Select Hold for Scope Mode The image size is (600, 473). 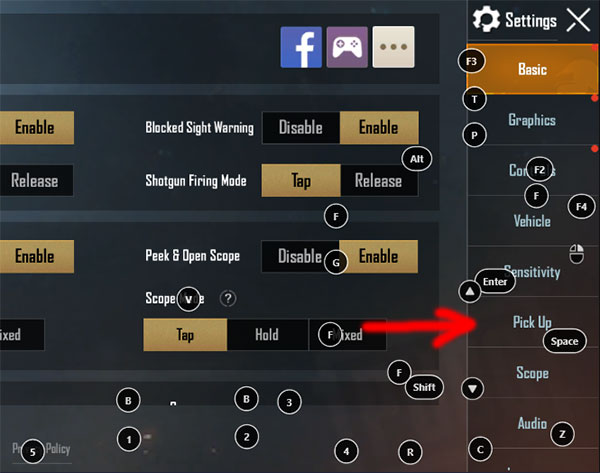(267, 335)
